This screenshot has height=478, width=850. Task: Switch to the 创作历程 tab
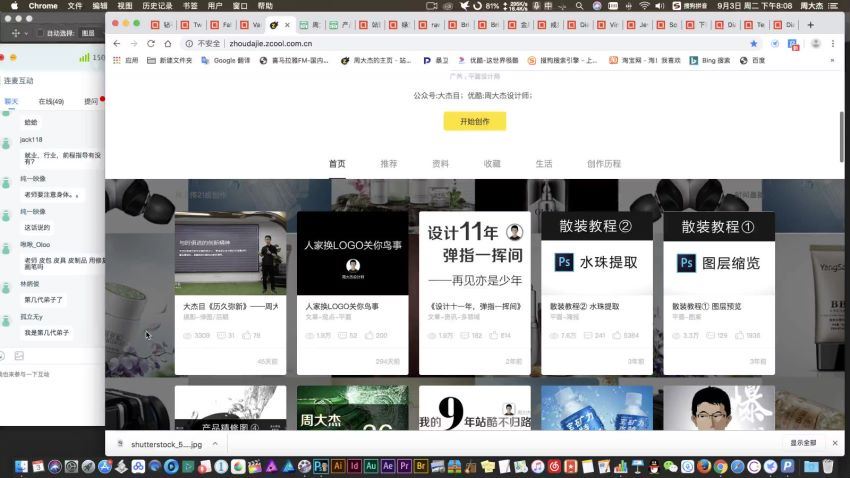pos(604,164)
